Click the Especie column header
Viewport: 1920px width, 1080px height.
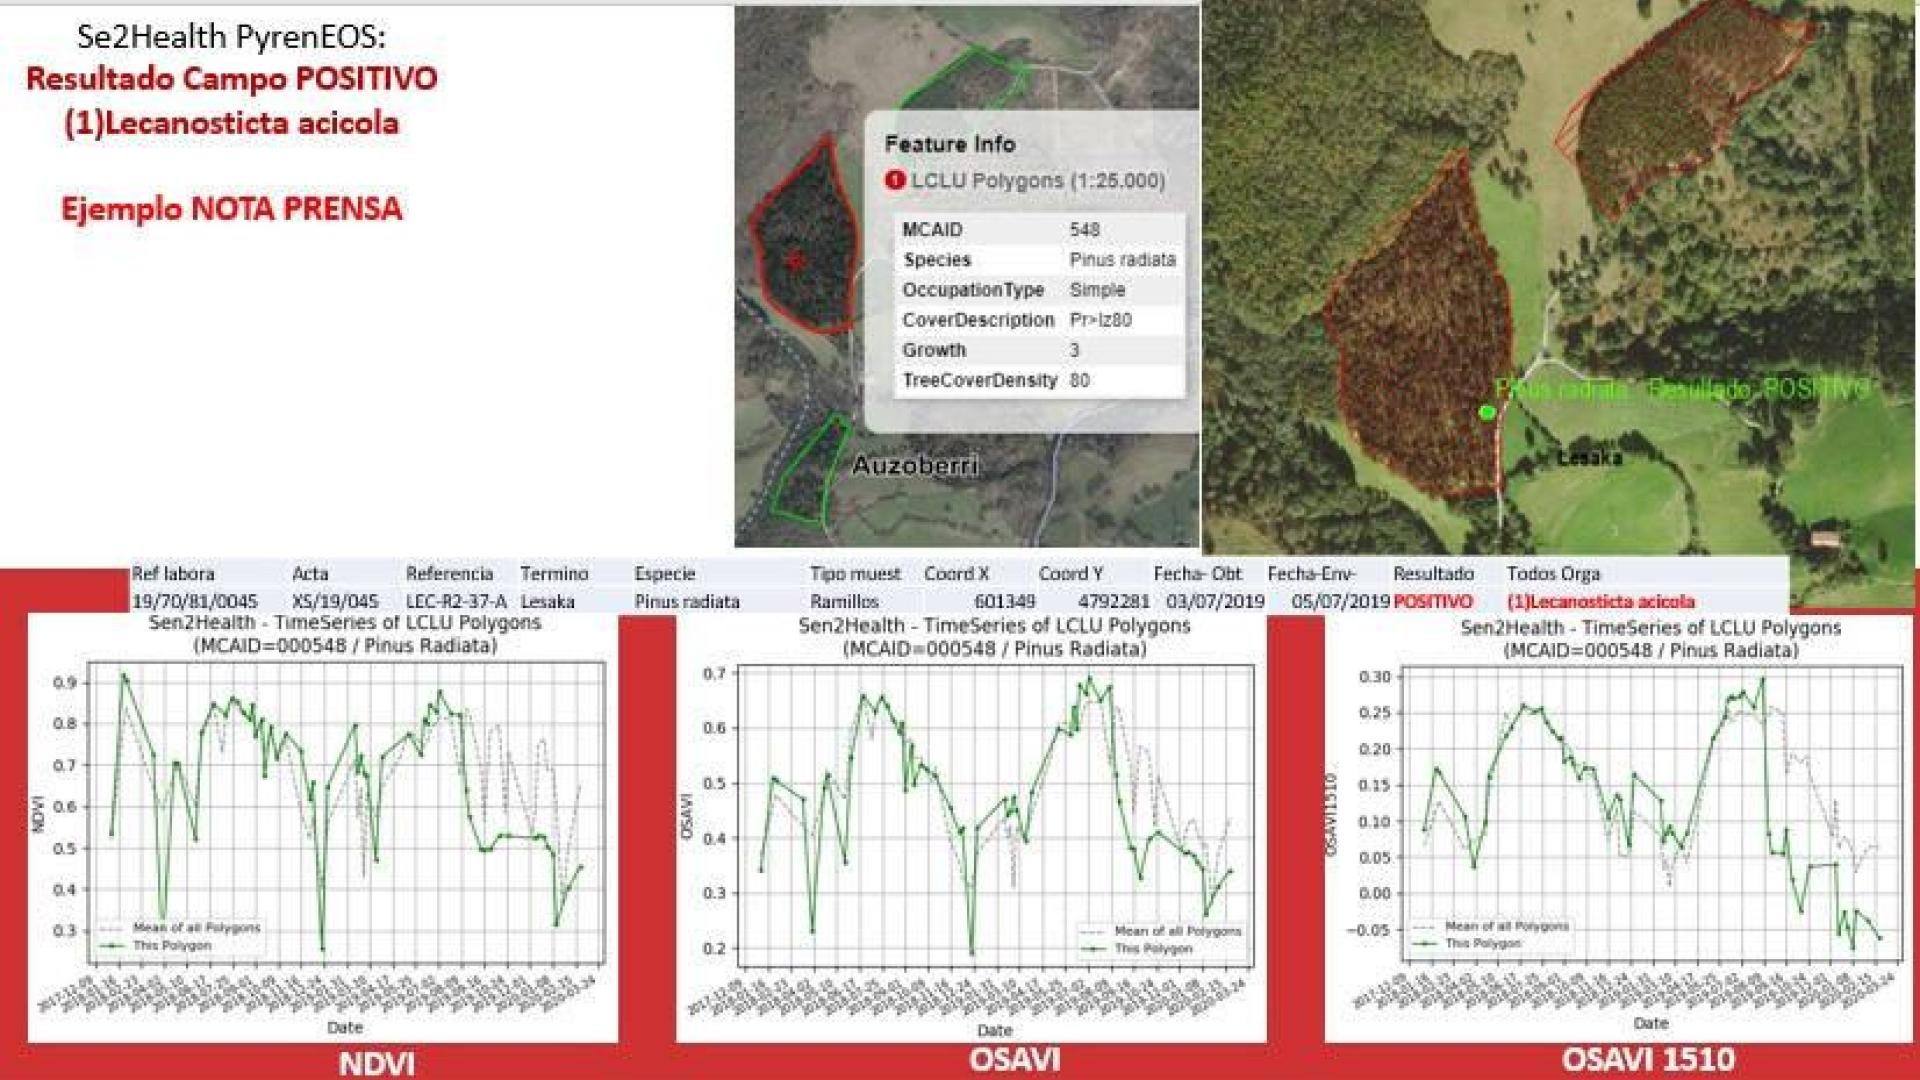point(665,574)
